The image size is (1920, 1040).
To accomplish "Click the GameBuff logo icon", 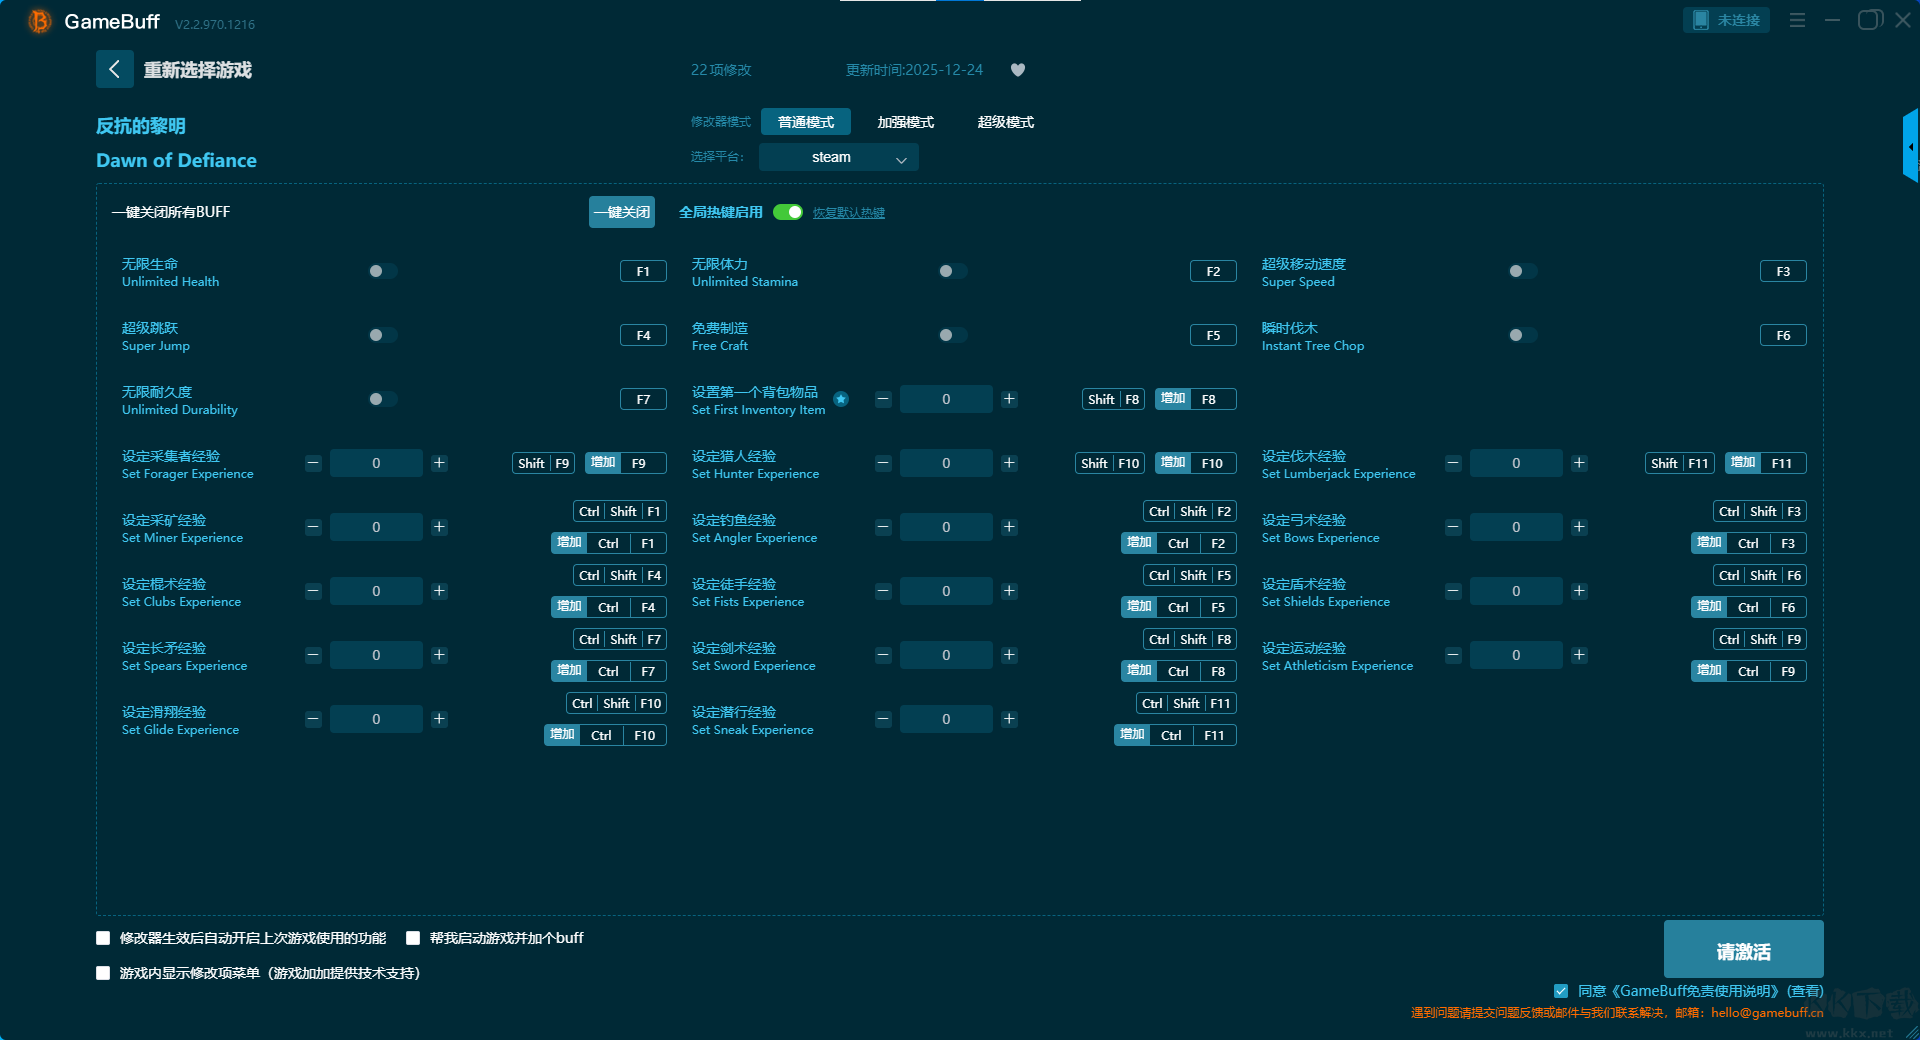I will tap(40, 21).
